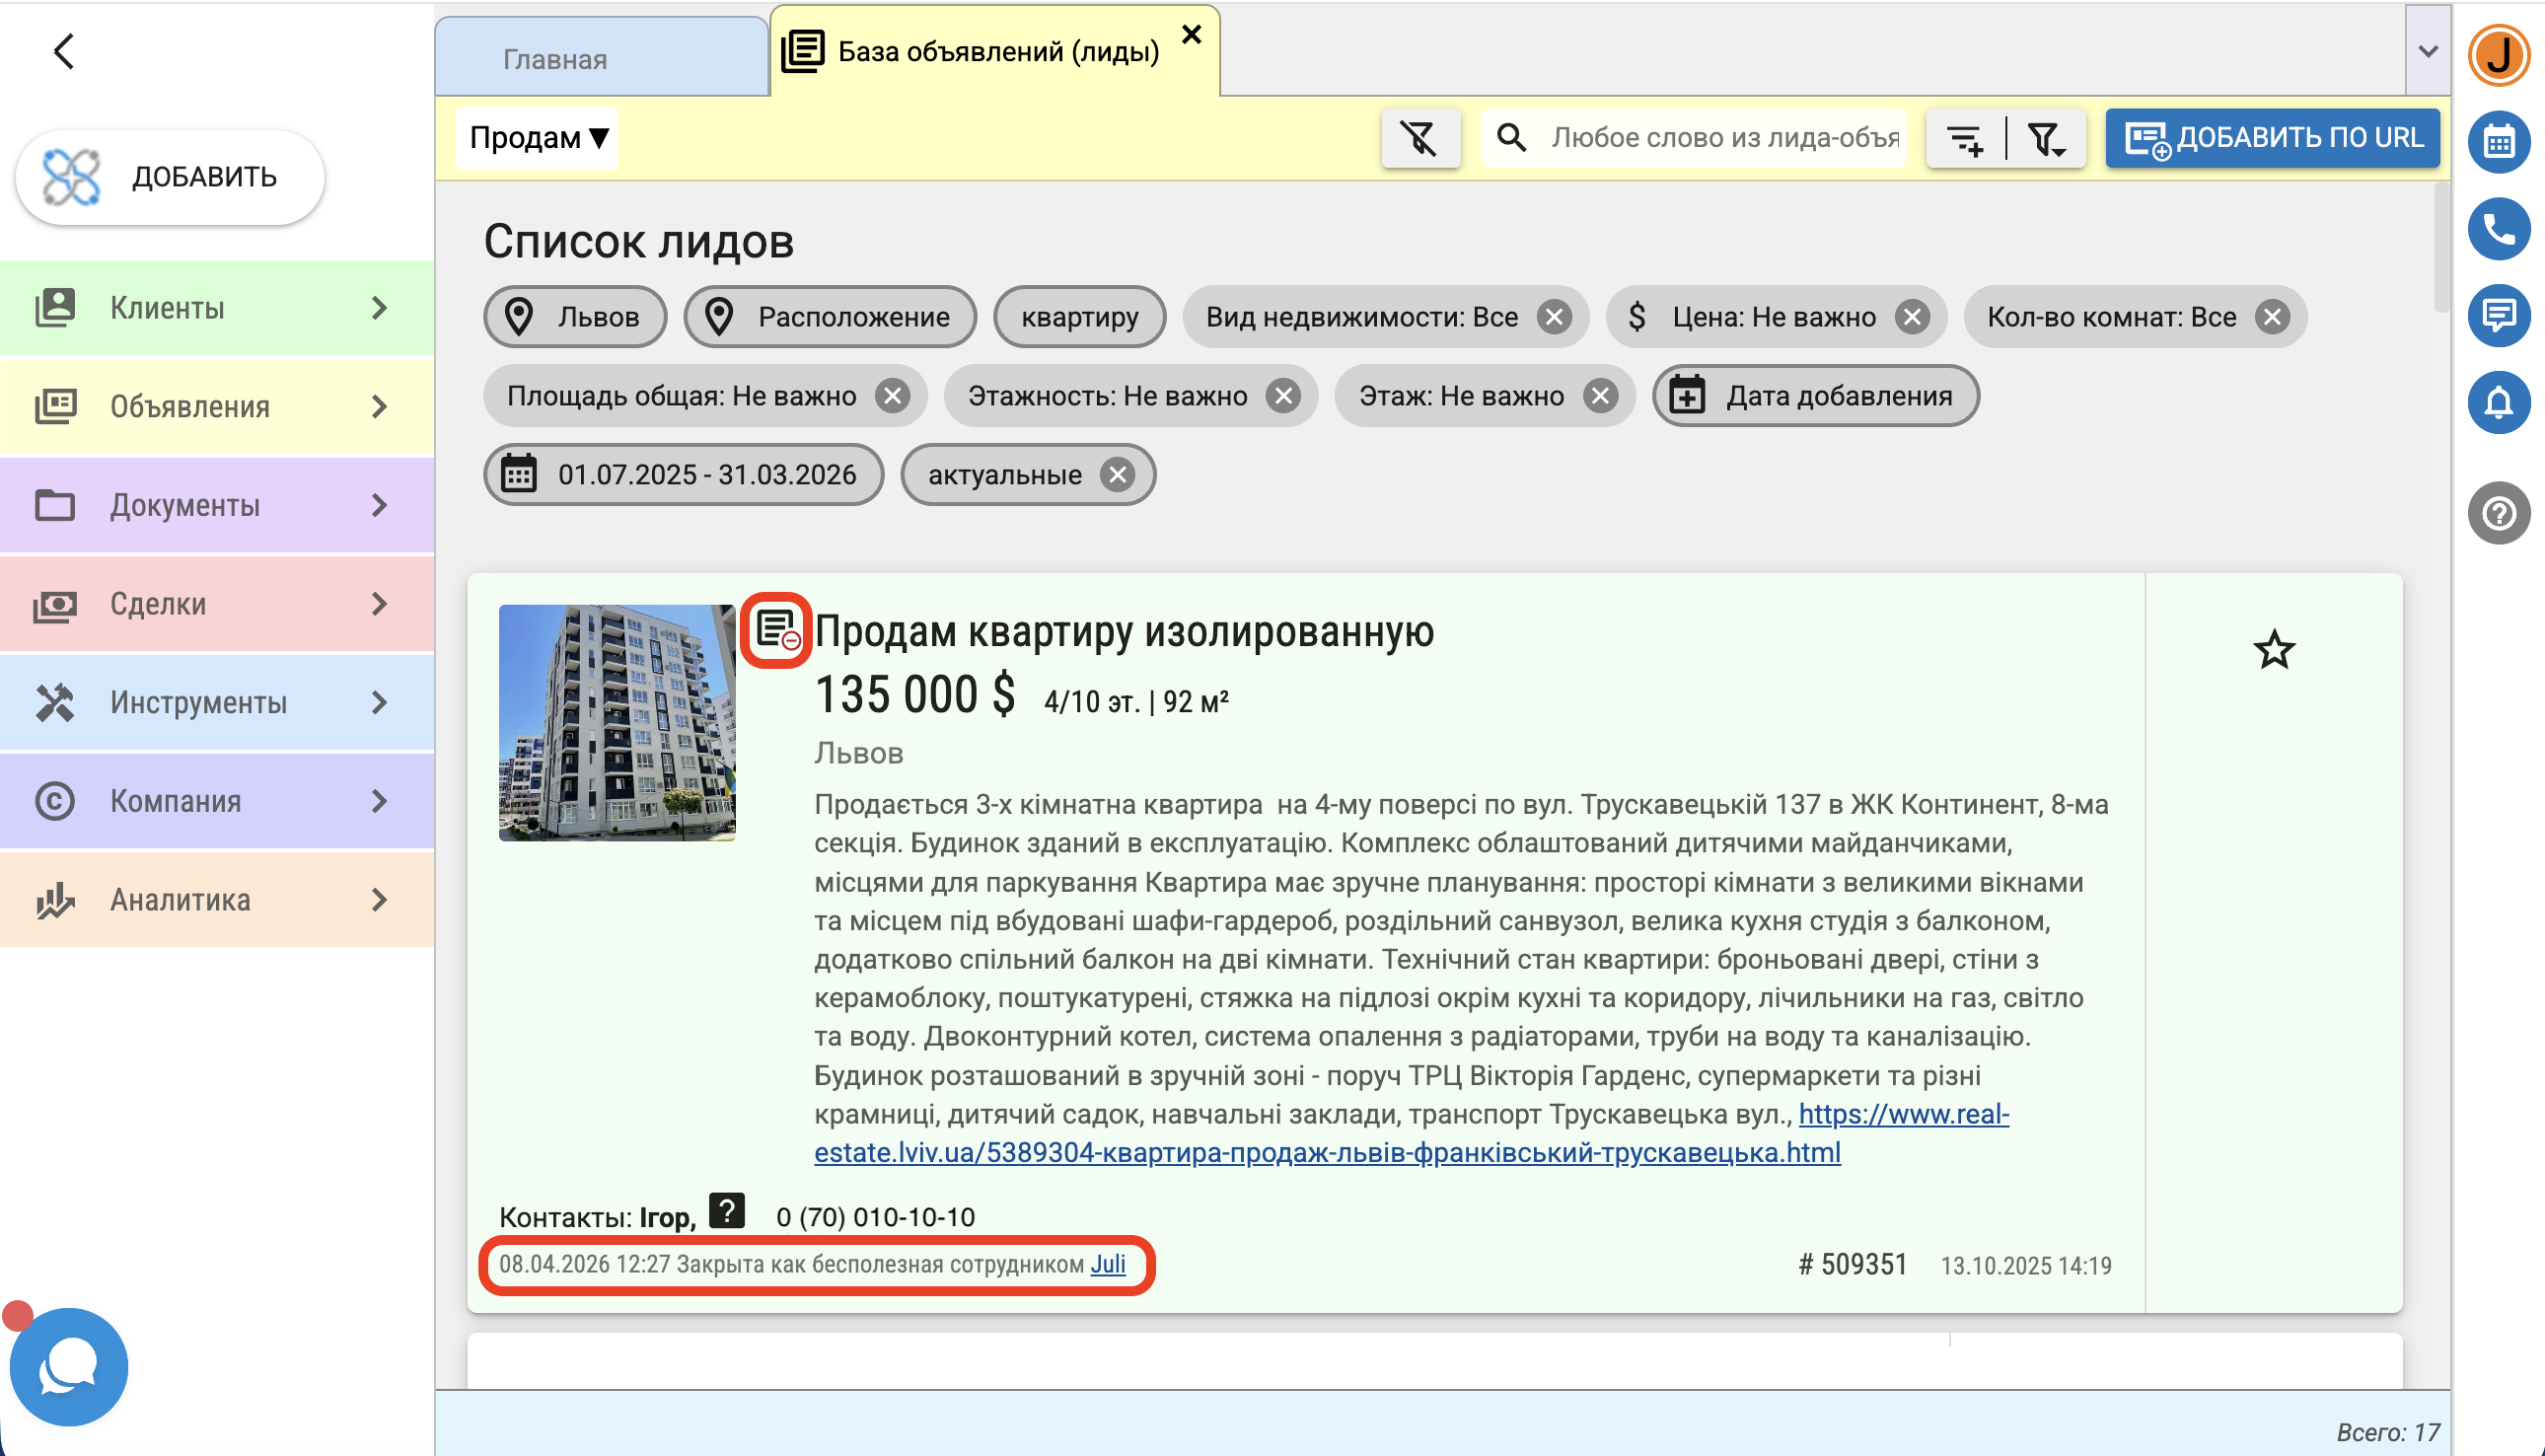Open the calendar icon in right sidebar

pos(2498,141)
